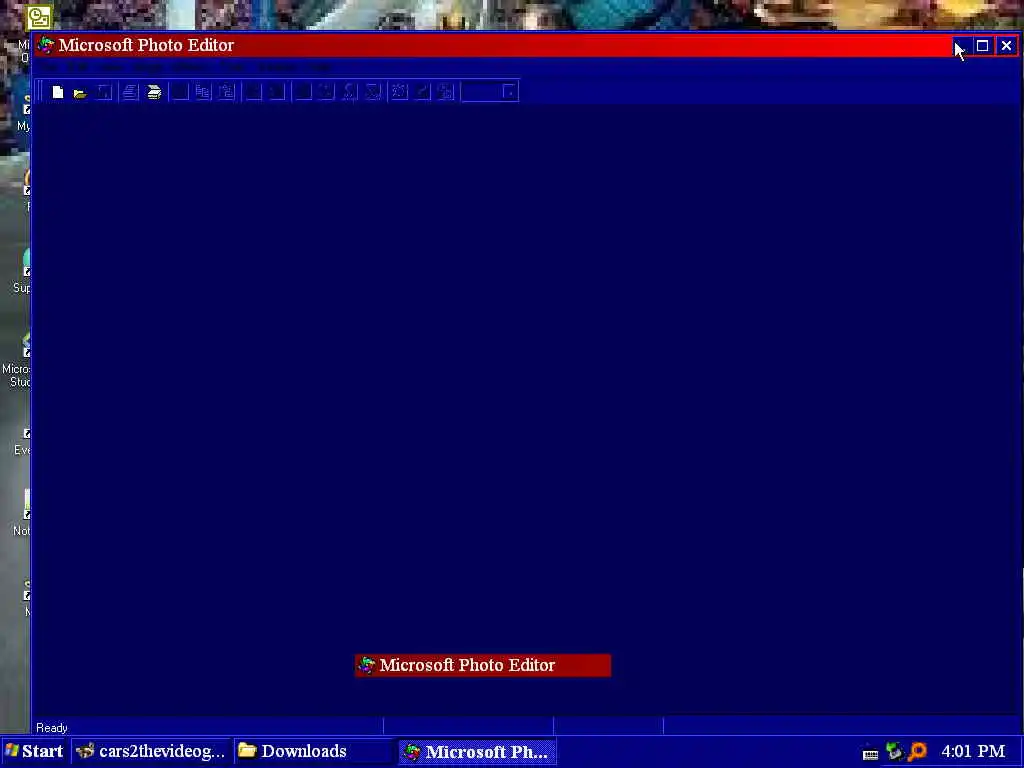Maximize the Microsoft Photo Editor window
This screenshot has height=768, width=1024.
point(982,46)
